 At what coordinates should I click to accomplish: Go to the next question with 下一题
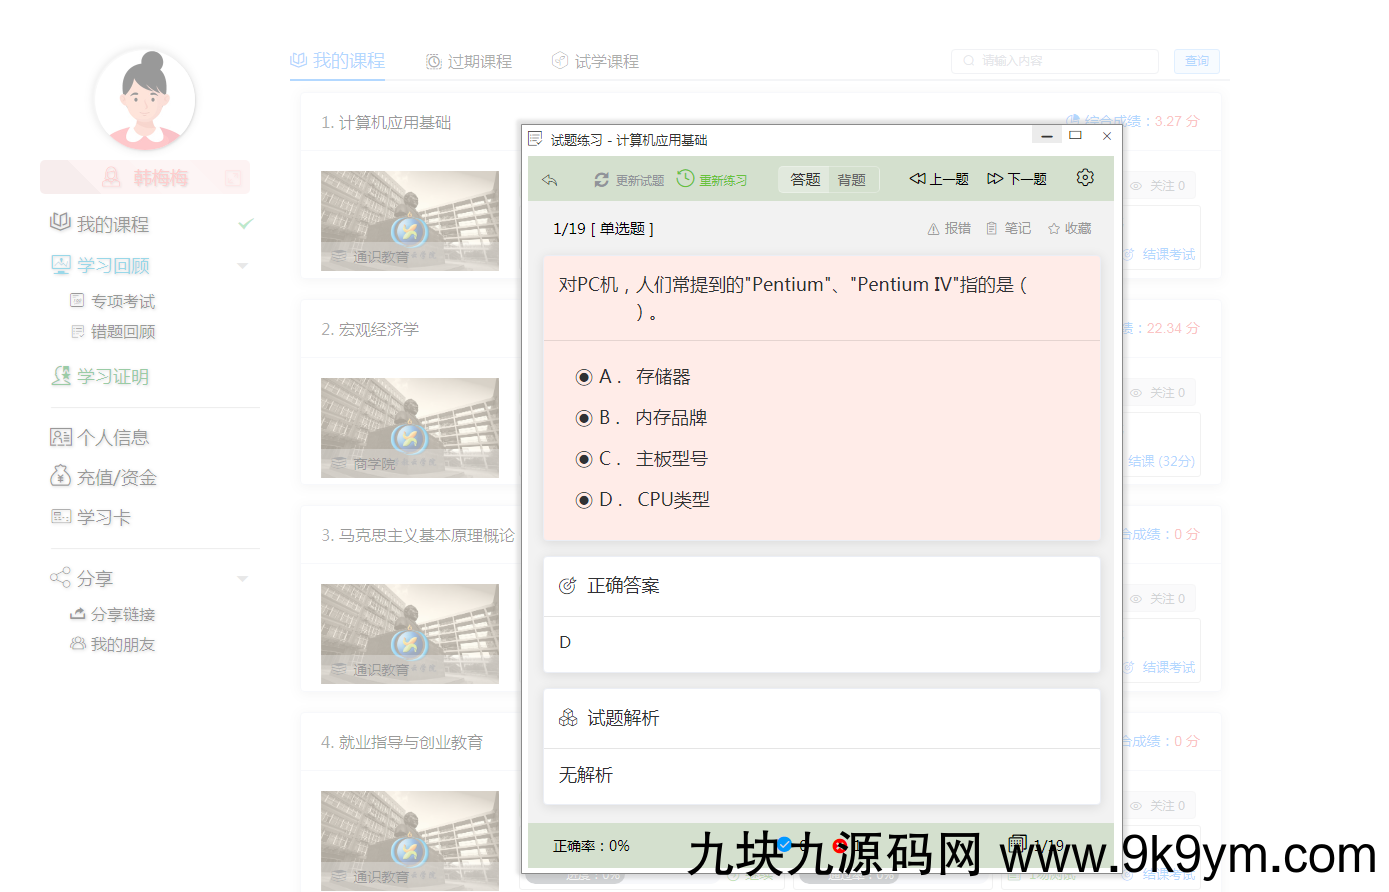[1016, 179]
